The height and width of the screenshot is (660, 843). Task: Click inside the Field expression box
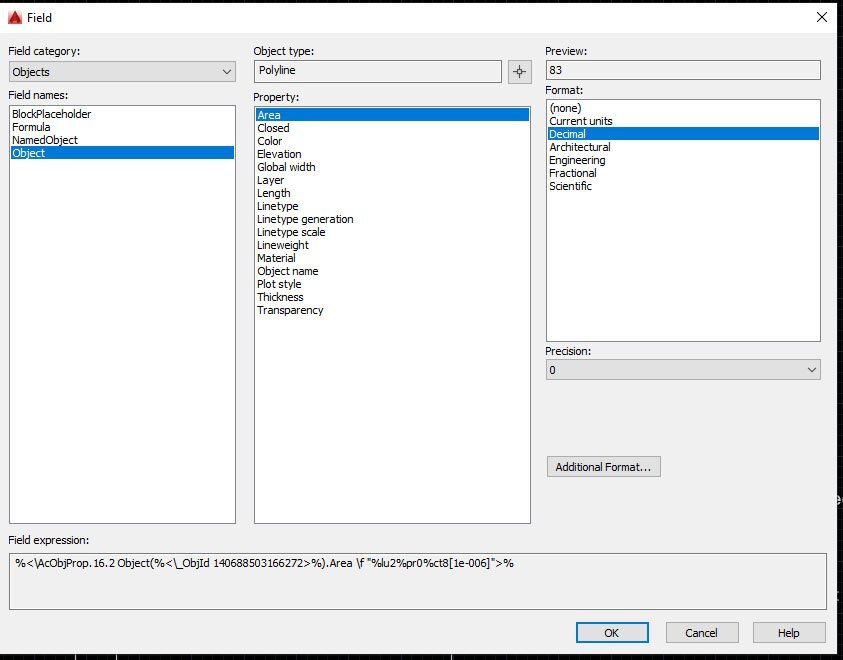click(418, 582)
